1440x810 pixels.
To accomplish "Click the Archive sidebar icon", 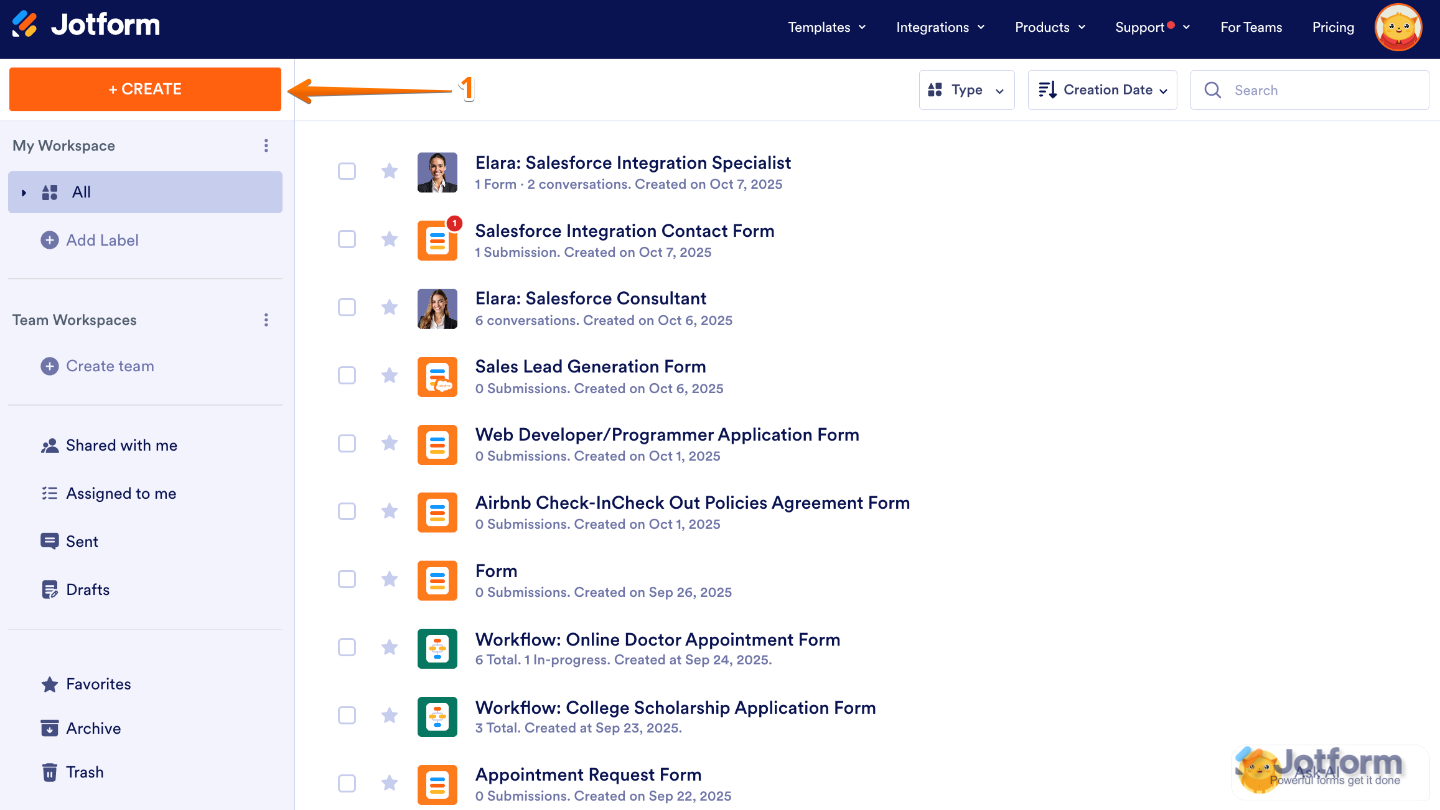I will [x=49, y=728].
